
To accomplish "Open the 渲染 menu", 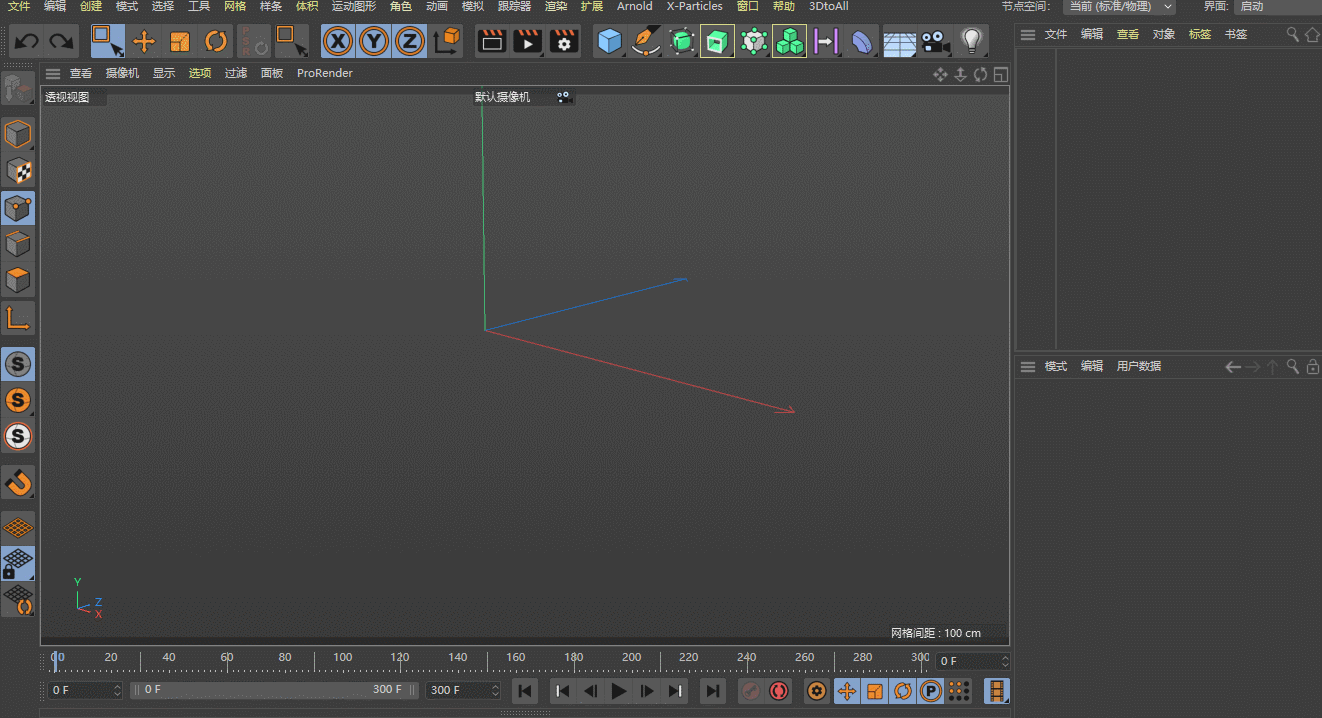I will 556,6.
